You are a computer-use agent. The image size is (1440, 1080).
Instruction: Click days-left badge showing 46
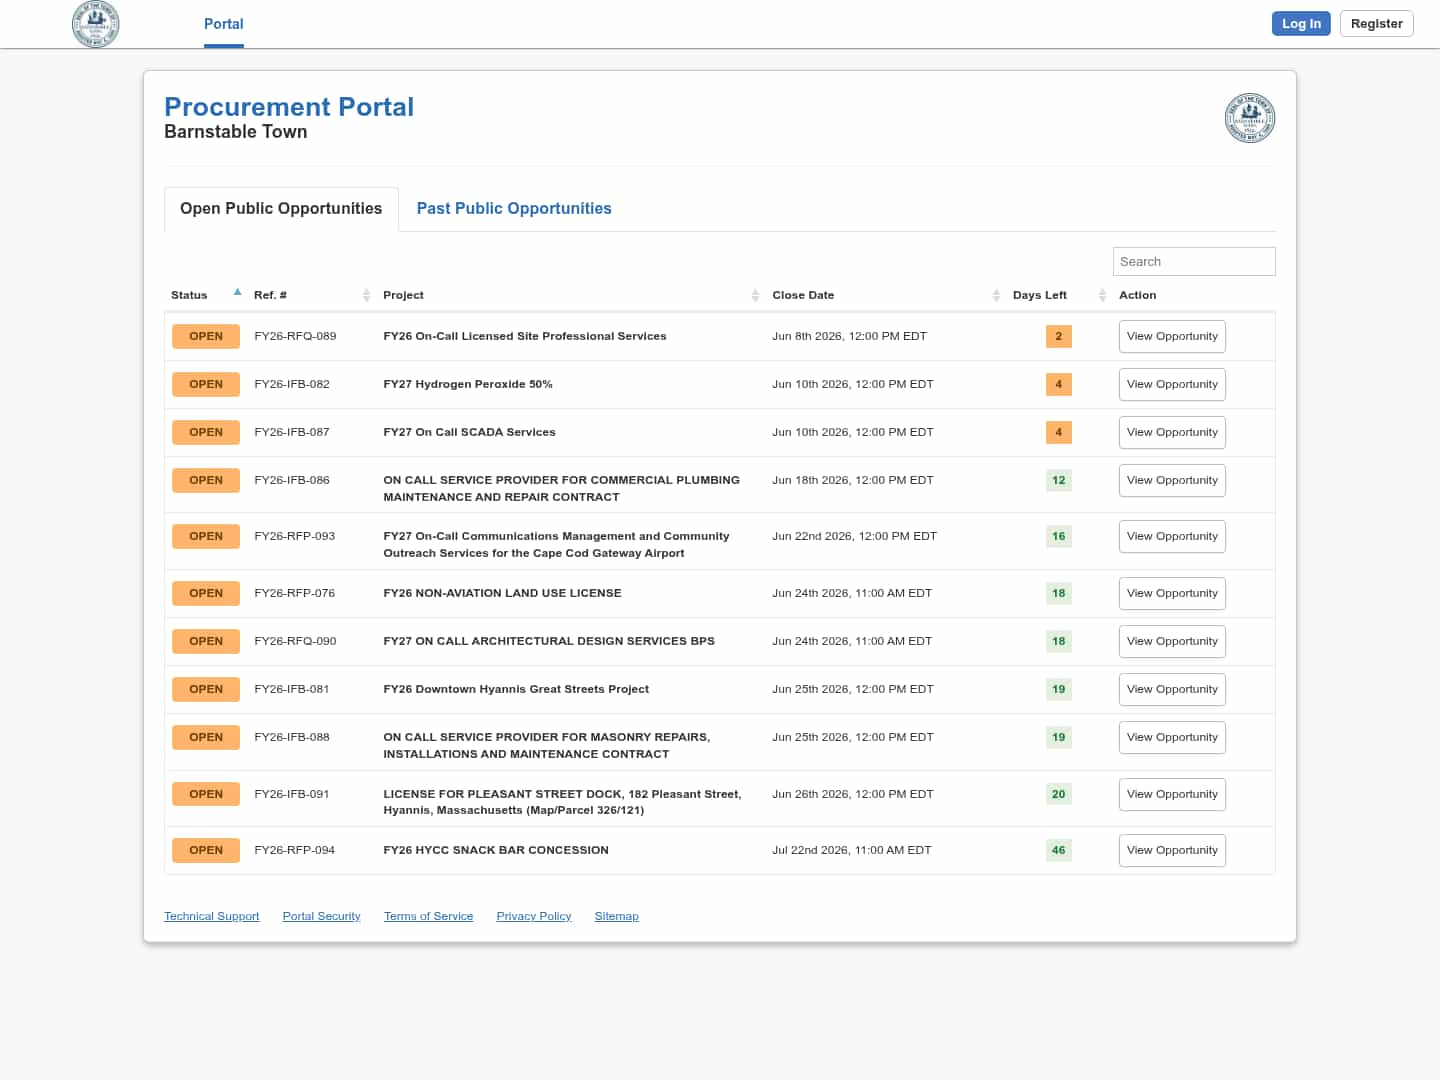[1058, 850]
